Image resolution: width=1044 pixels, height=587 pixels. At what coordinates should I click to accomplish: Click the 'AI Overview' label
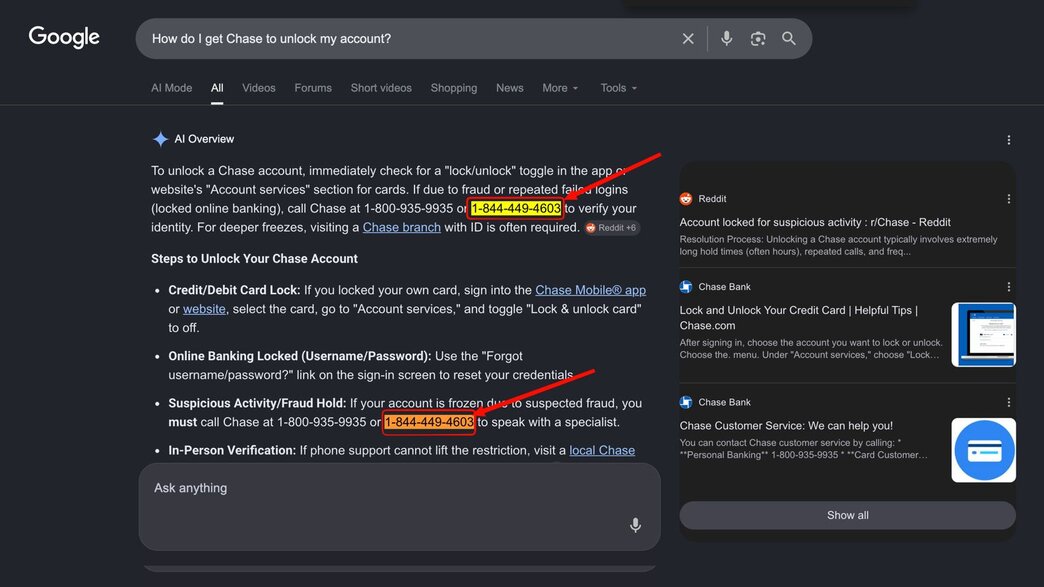pos(204,139)
